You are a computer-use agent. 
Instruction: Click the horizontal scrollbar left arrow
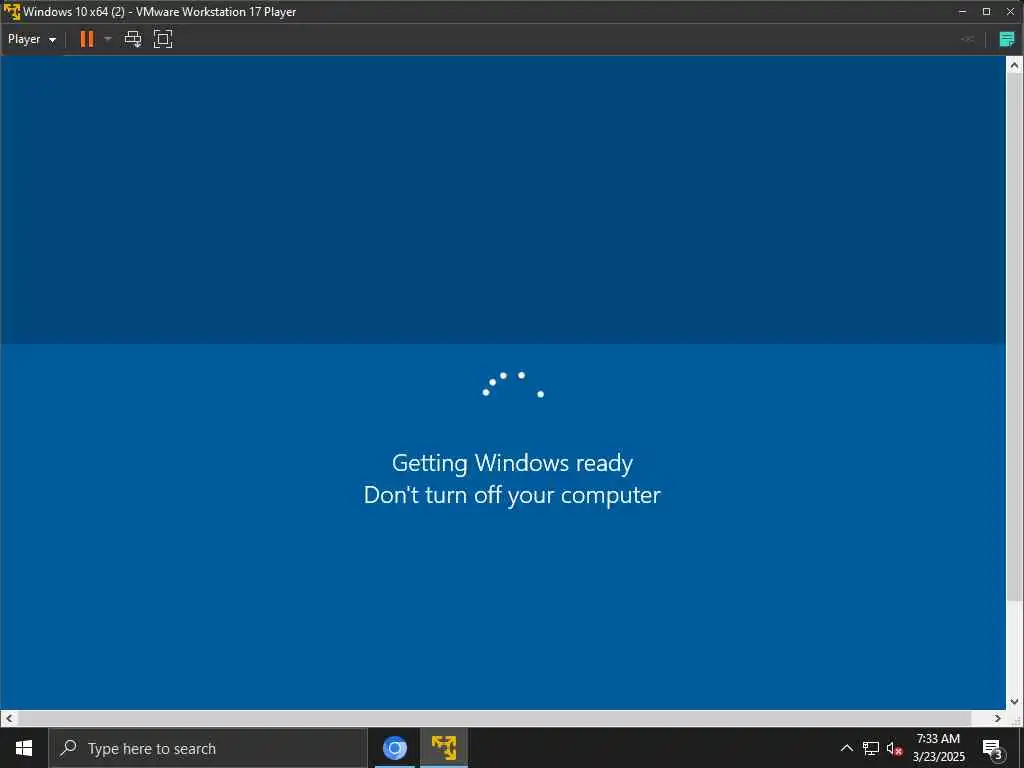pos(8,718)
